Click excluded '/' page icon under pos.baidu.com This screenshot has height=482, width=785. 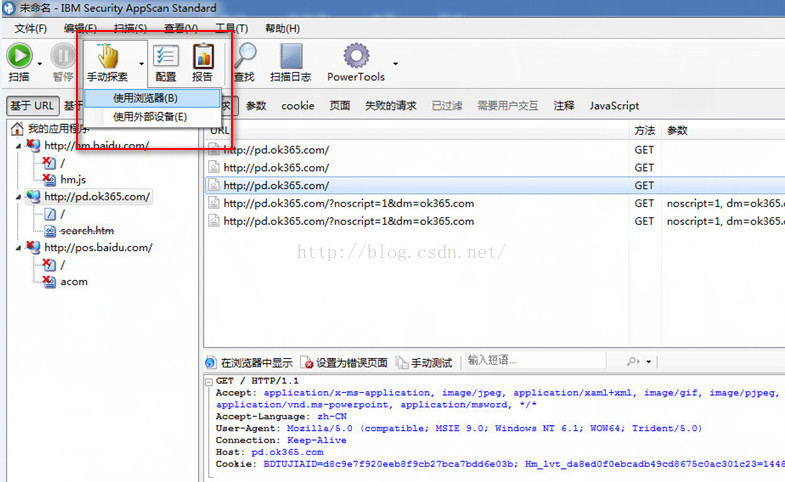[49, 264]
